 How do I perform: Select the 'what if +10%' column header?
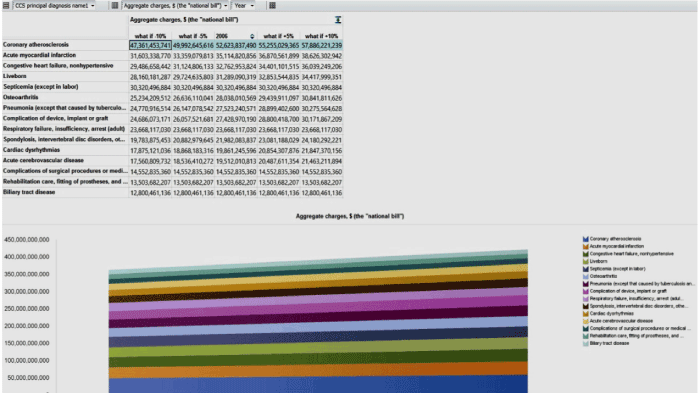pos(321,36)
